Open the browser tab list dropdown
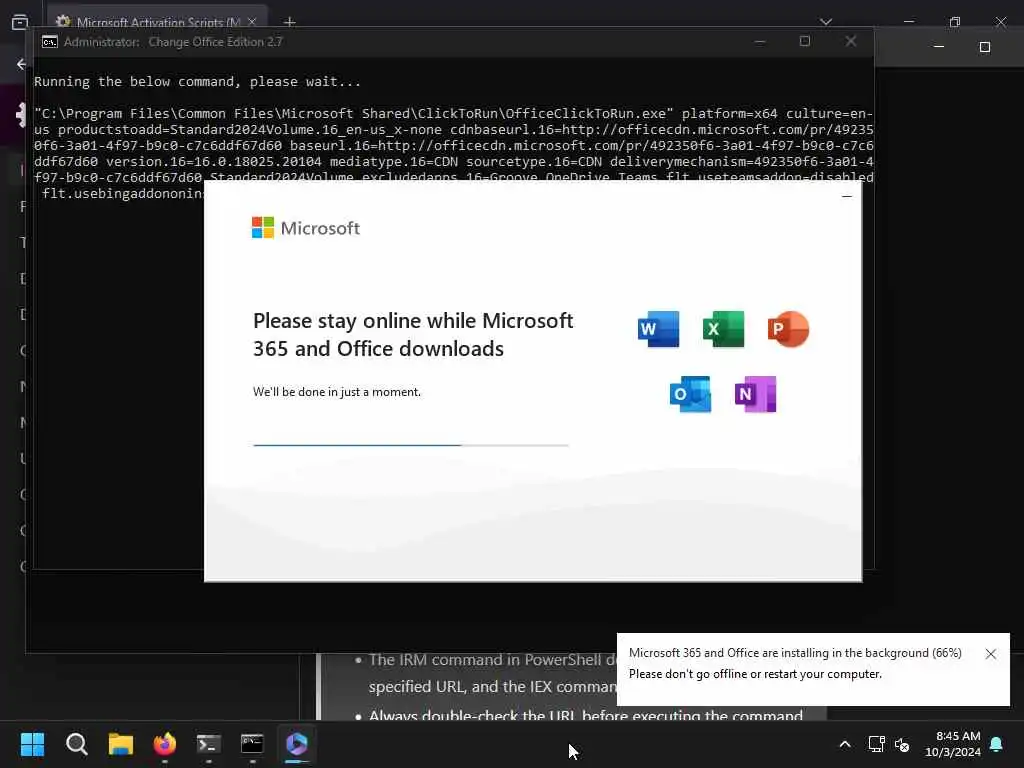This screenshot has height=768, width=1024. pos(825,22)
